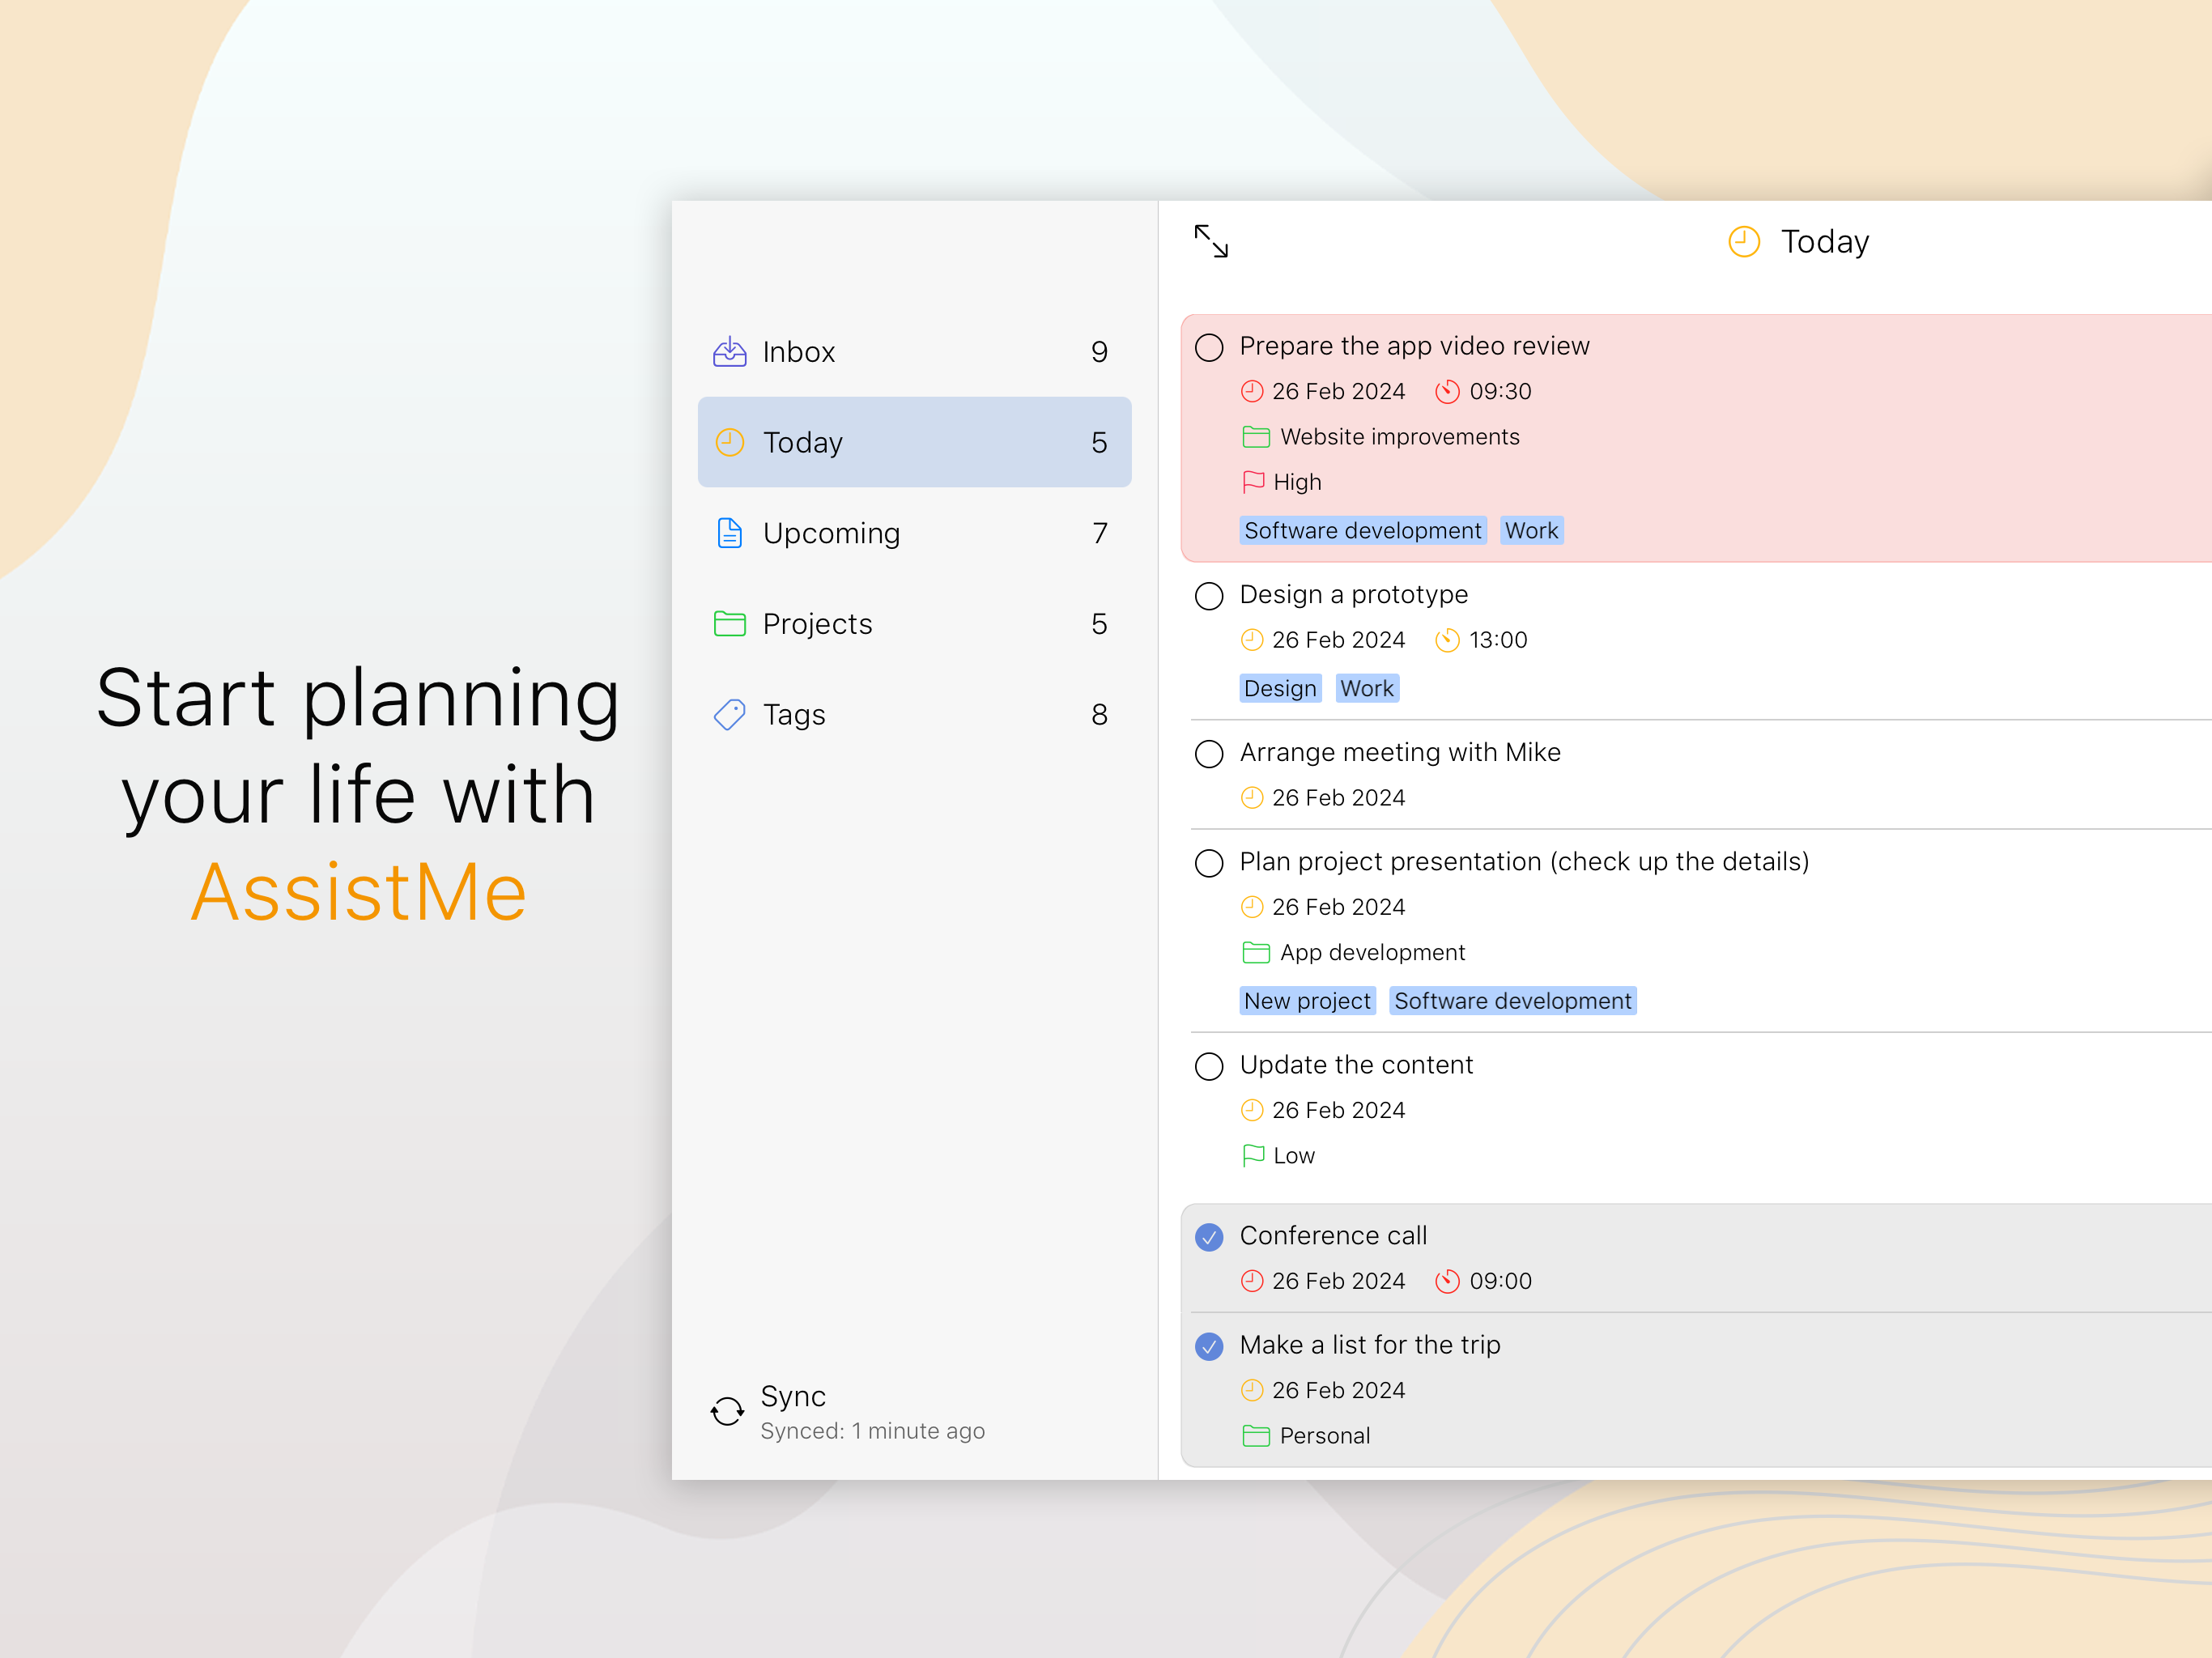Click Software development tag on Plan project presentation
2212x1658 pixels.
click(x=1512, y=1001)
